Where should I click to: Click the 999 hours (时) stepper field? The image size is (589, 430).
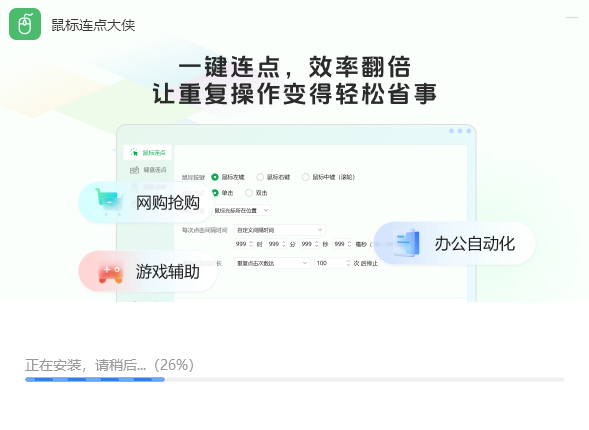[244, 244]
